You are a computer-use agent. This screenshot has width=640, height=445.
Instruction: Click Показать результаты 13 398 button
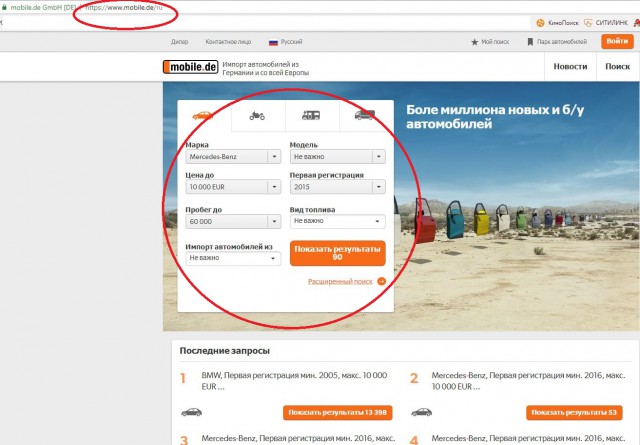[338, 412]
